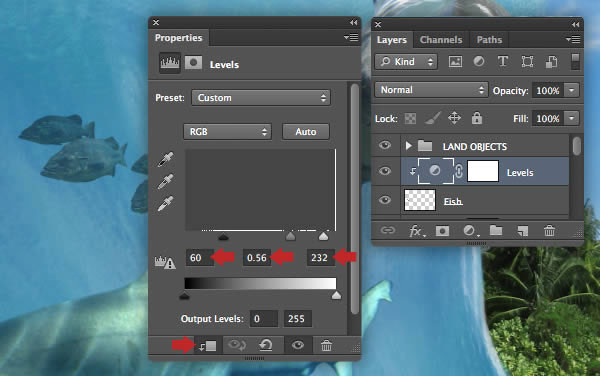Add a layer mask in Layers panel
Viewport: 600px width, 376px height.
[x=442, y=231]
